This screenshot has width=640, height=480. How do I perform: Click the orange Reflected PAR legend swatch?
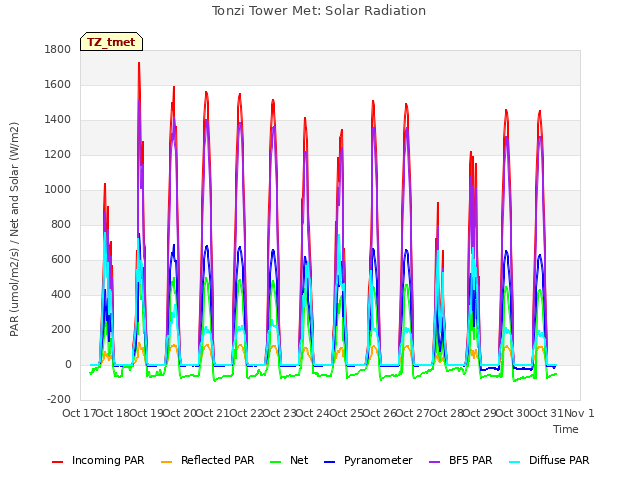(167, 462)
